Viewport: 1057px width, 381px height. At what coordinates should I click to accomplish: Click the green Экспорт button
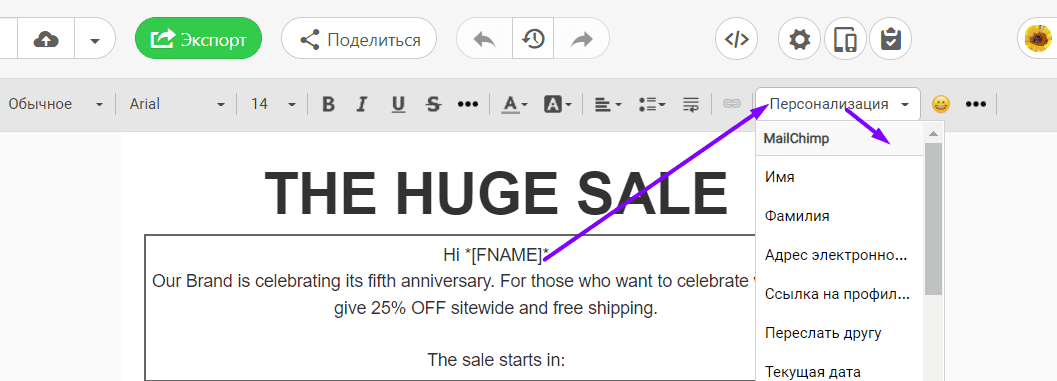(x=198, y=39)
